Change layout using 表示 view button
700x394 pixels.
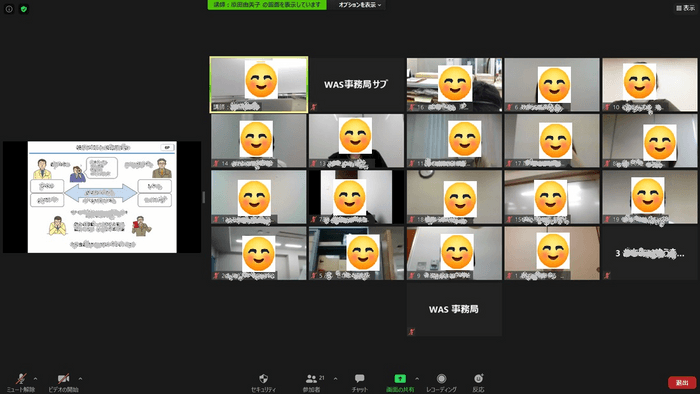click(685, 8)
